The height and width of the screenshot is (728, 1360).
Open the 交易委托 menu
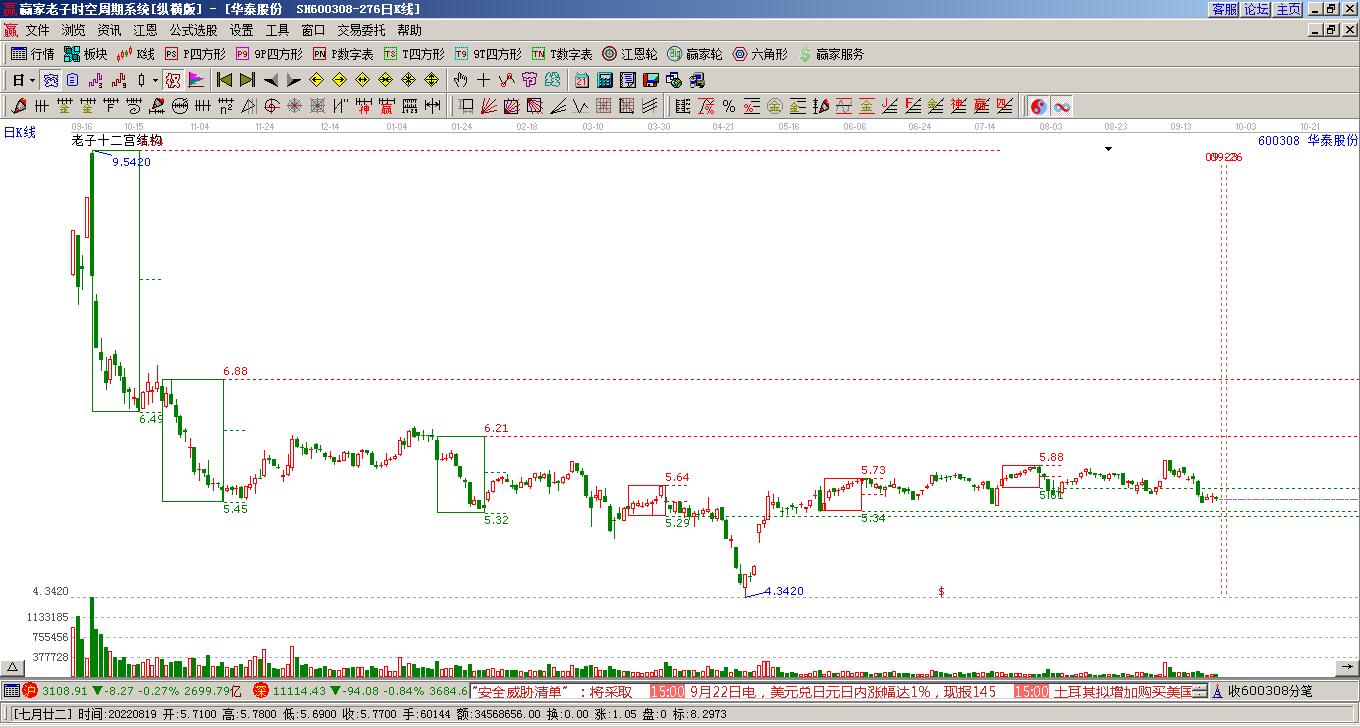click(x=361, y=31)
